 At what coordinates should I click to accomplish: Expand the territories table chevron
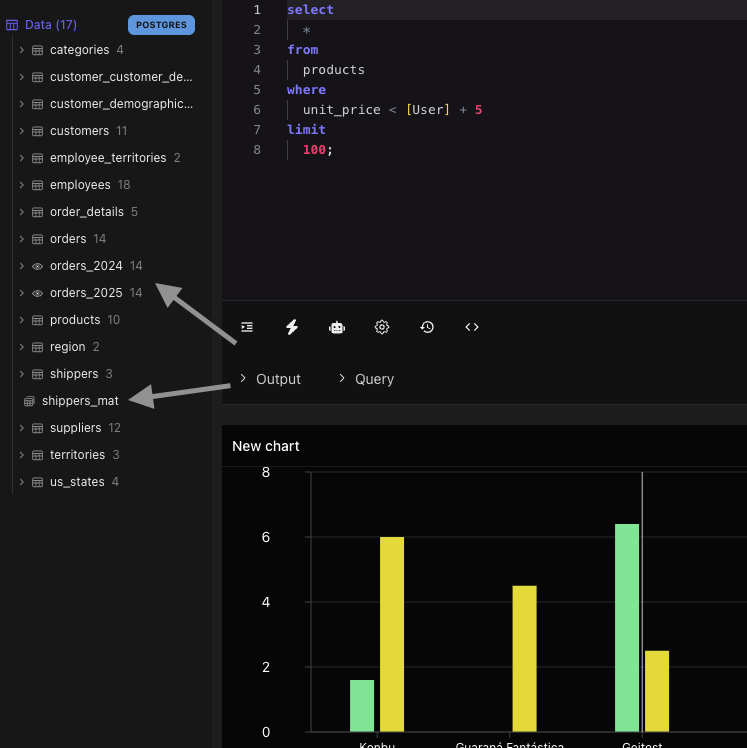(21, 455)
